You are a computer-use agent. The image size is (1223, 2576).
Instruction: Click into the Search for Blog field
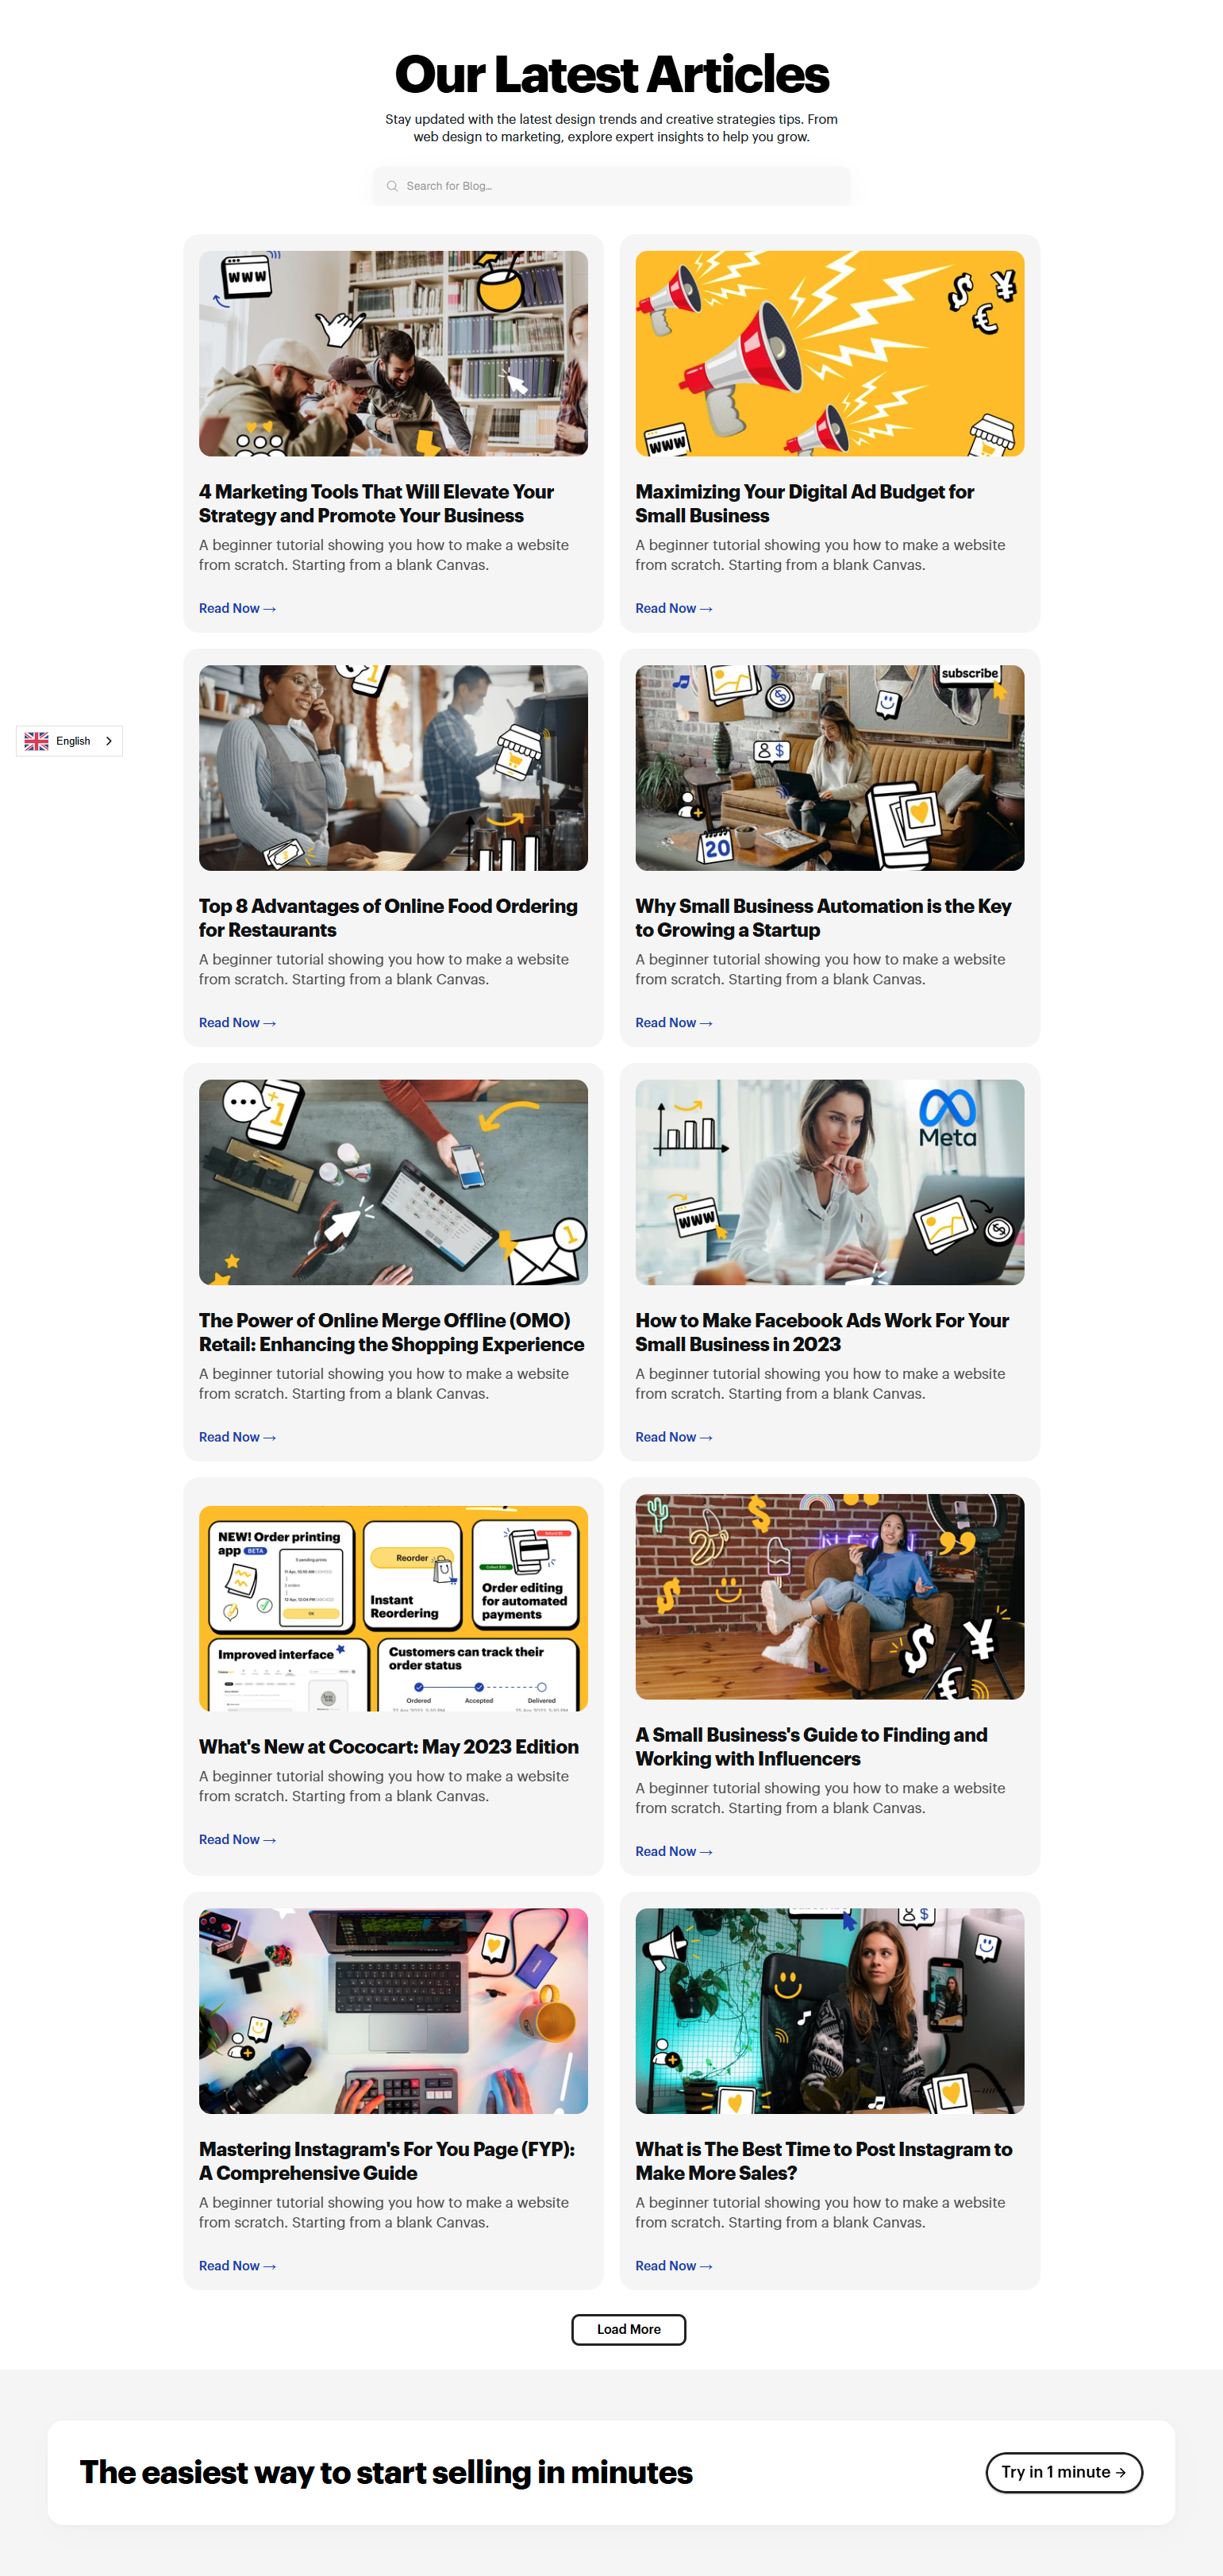coord(611,186)
